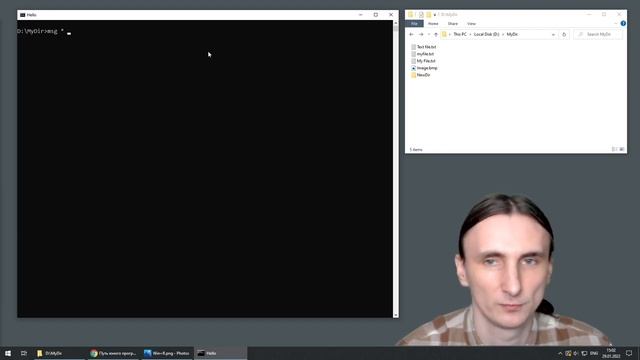Open the address bar history dropdown

click(x=553, y=35)
